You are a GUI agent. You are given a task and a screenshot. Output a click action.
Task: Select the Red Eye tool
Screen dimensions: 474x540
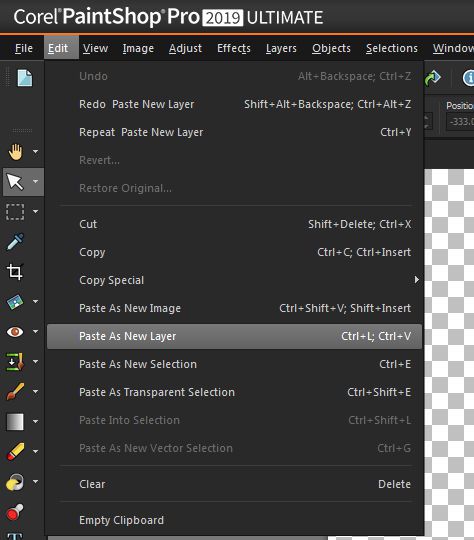15,332
